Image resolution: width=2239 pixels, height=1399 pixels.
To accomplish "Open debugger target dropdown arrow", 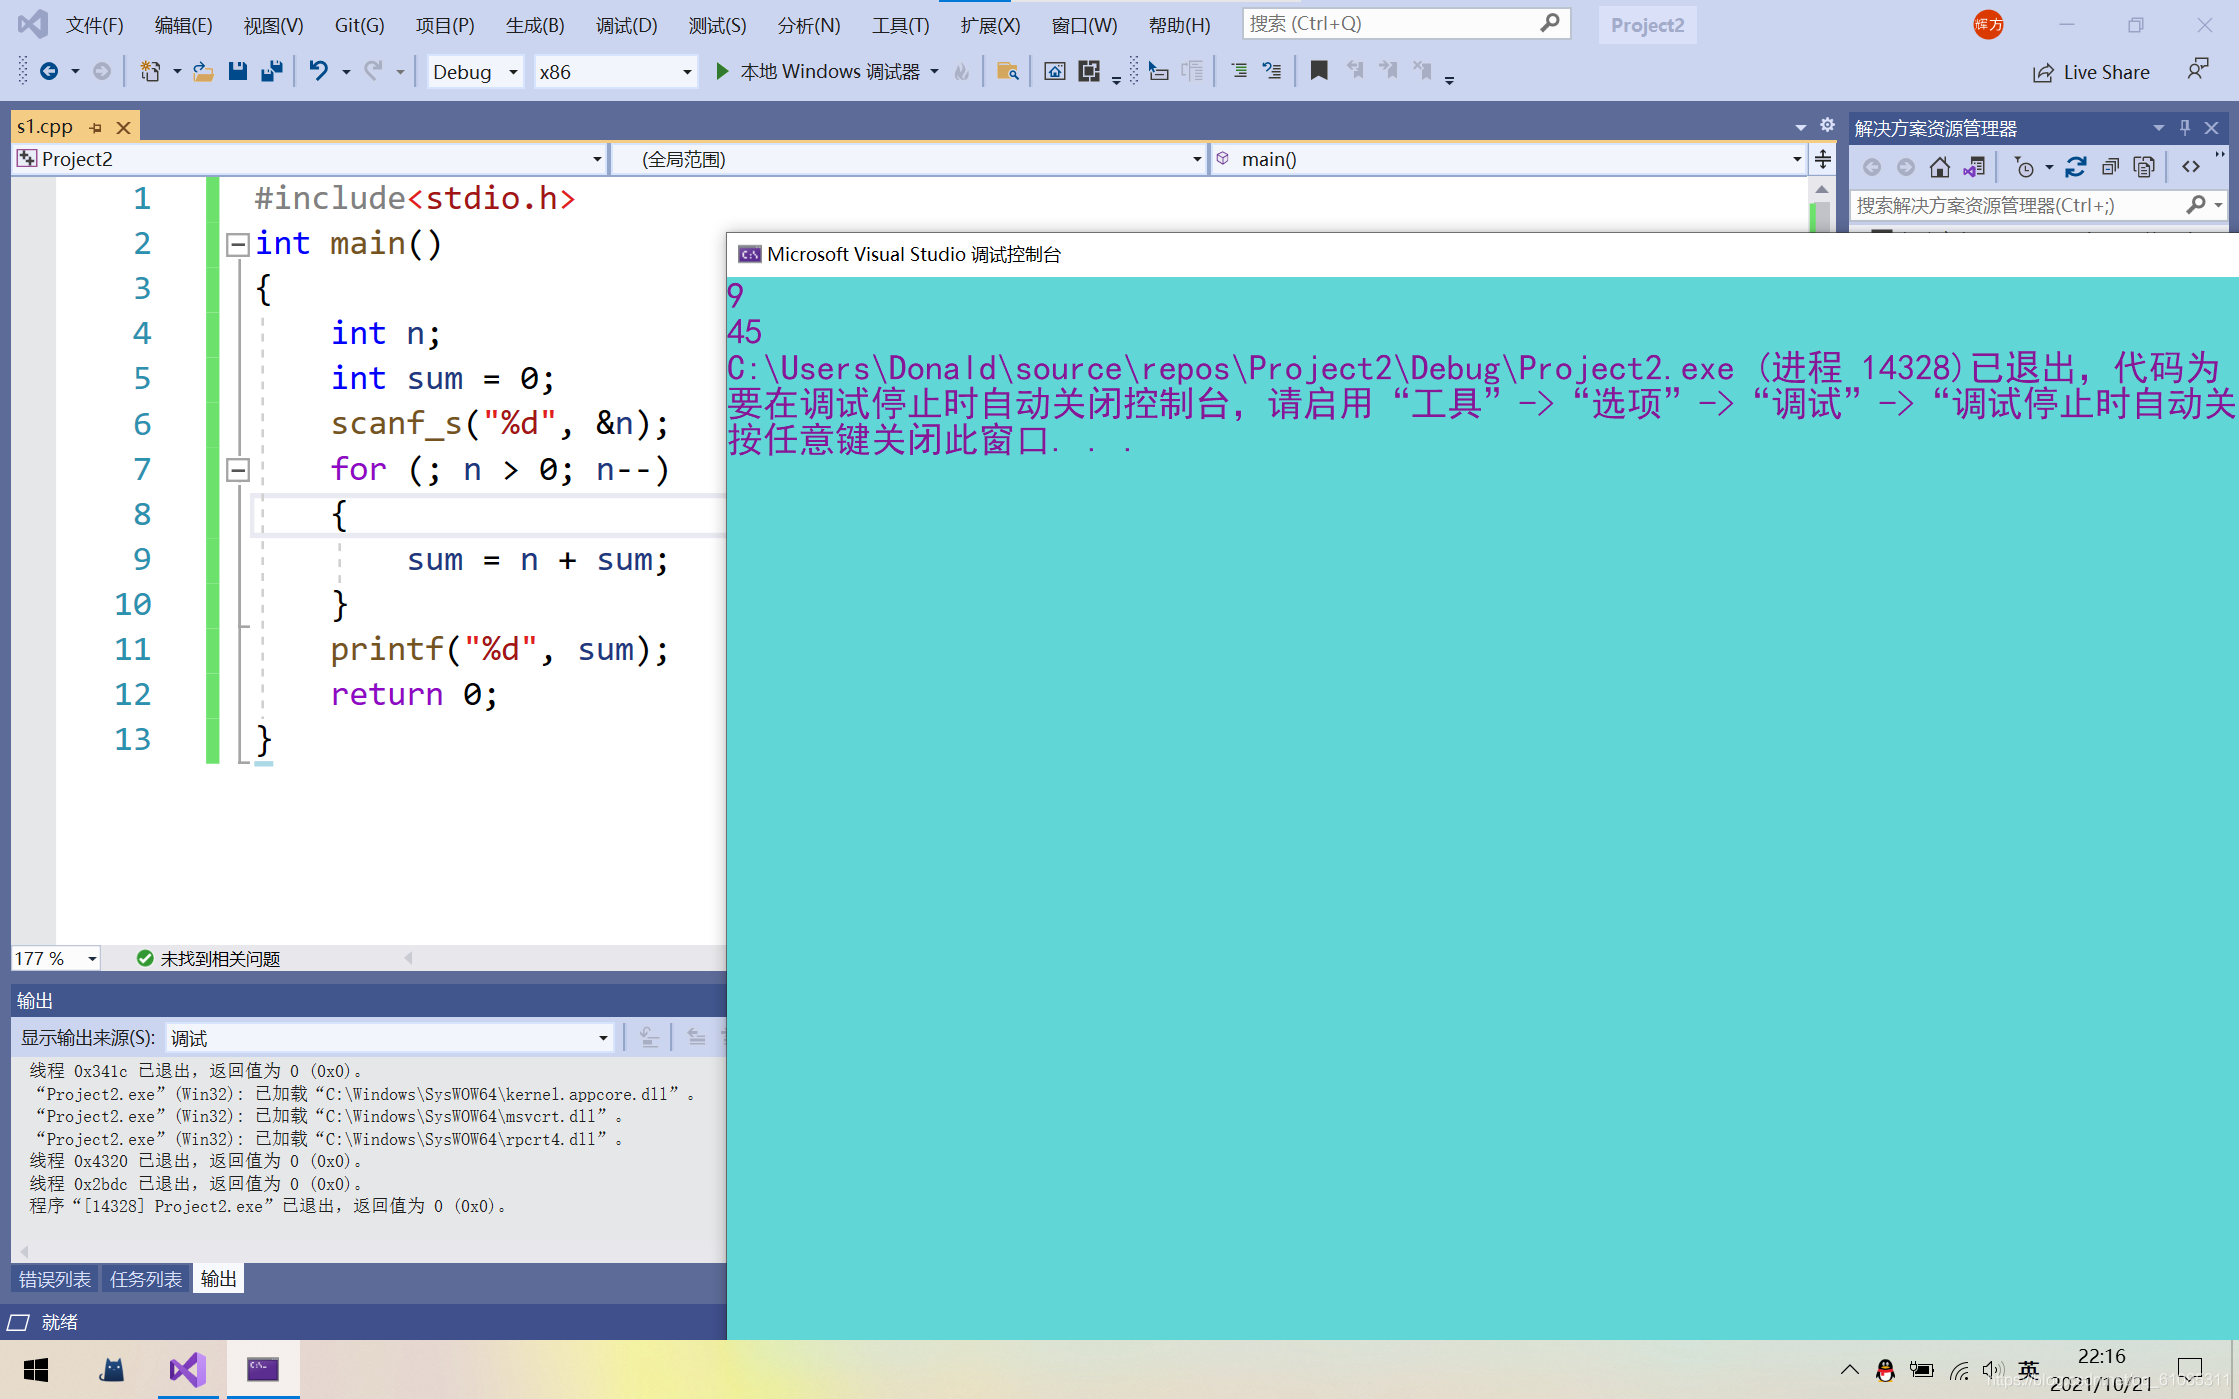I will coord(934,72).
